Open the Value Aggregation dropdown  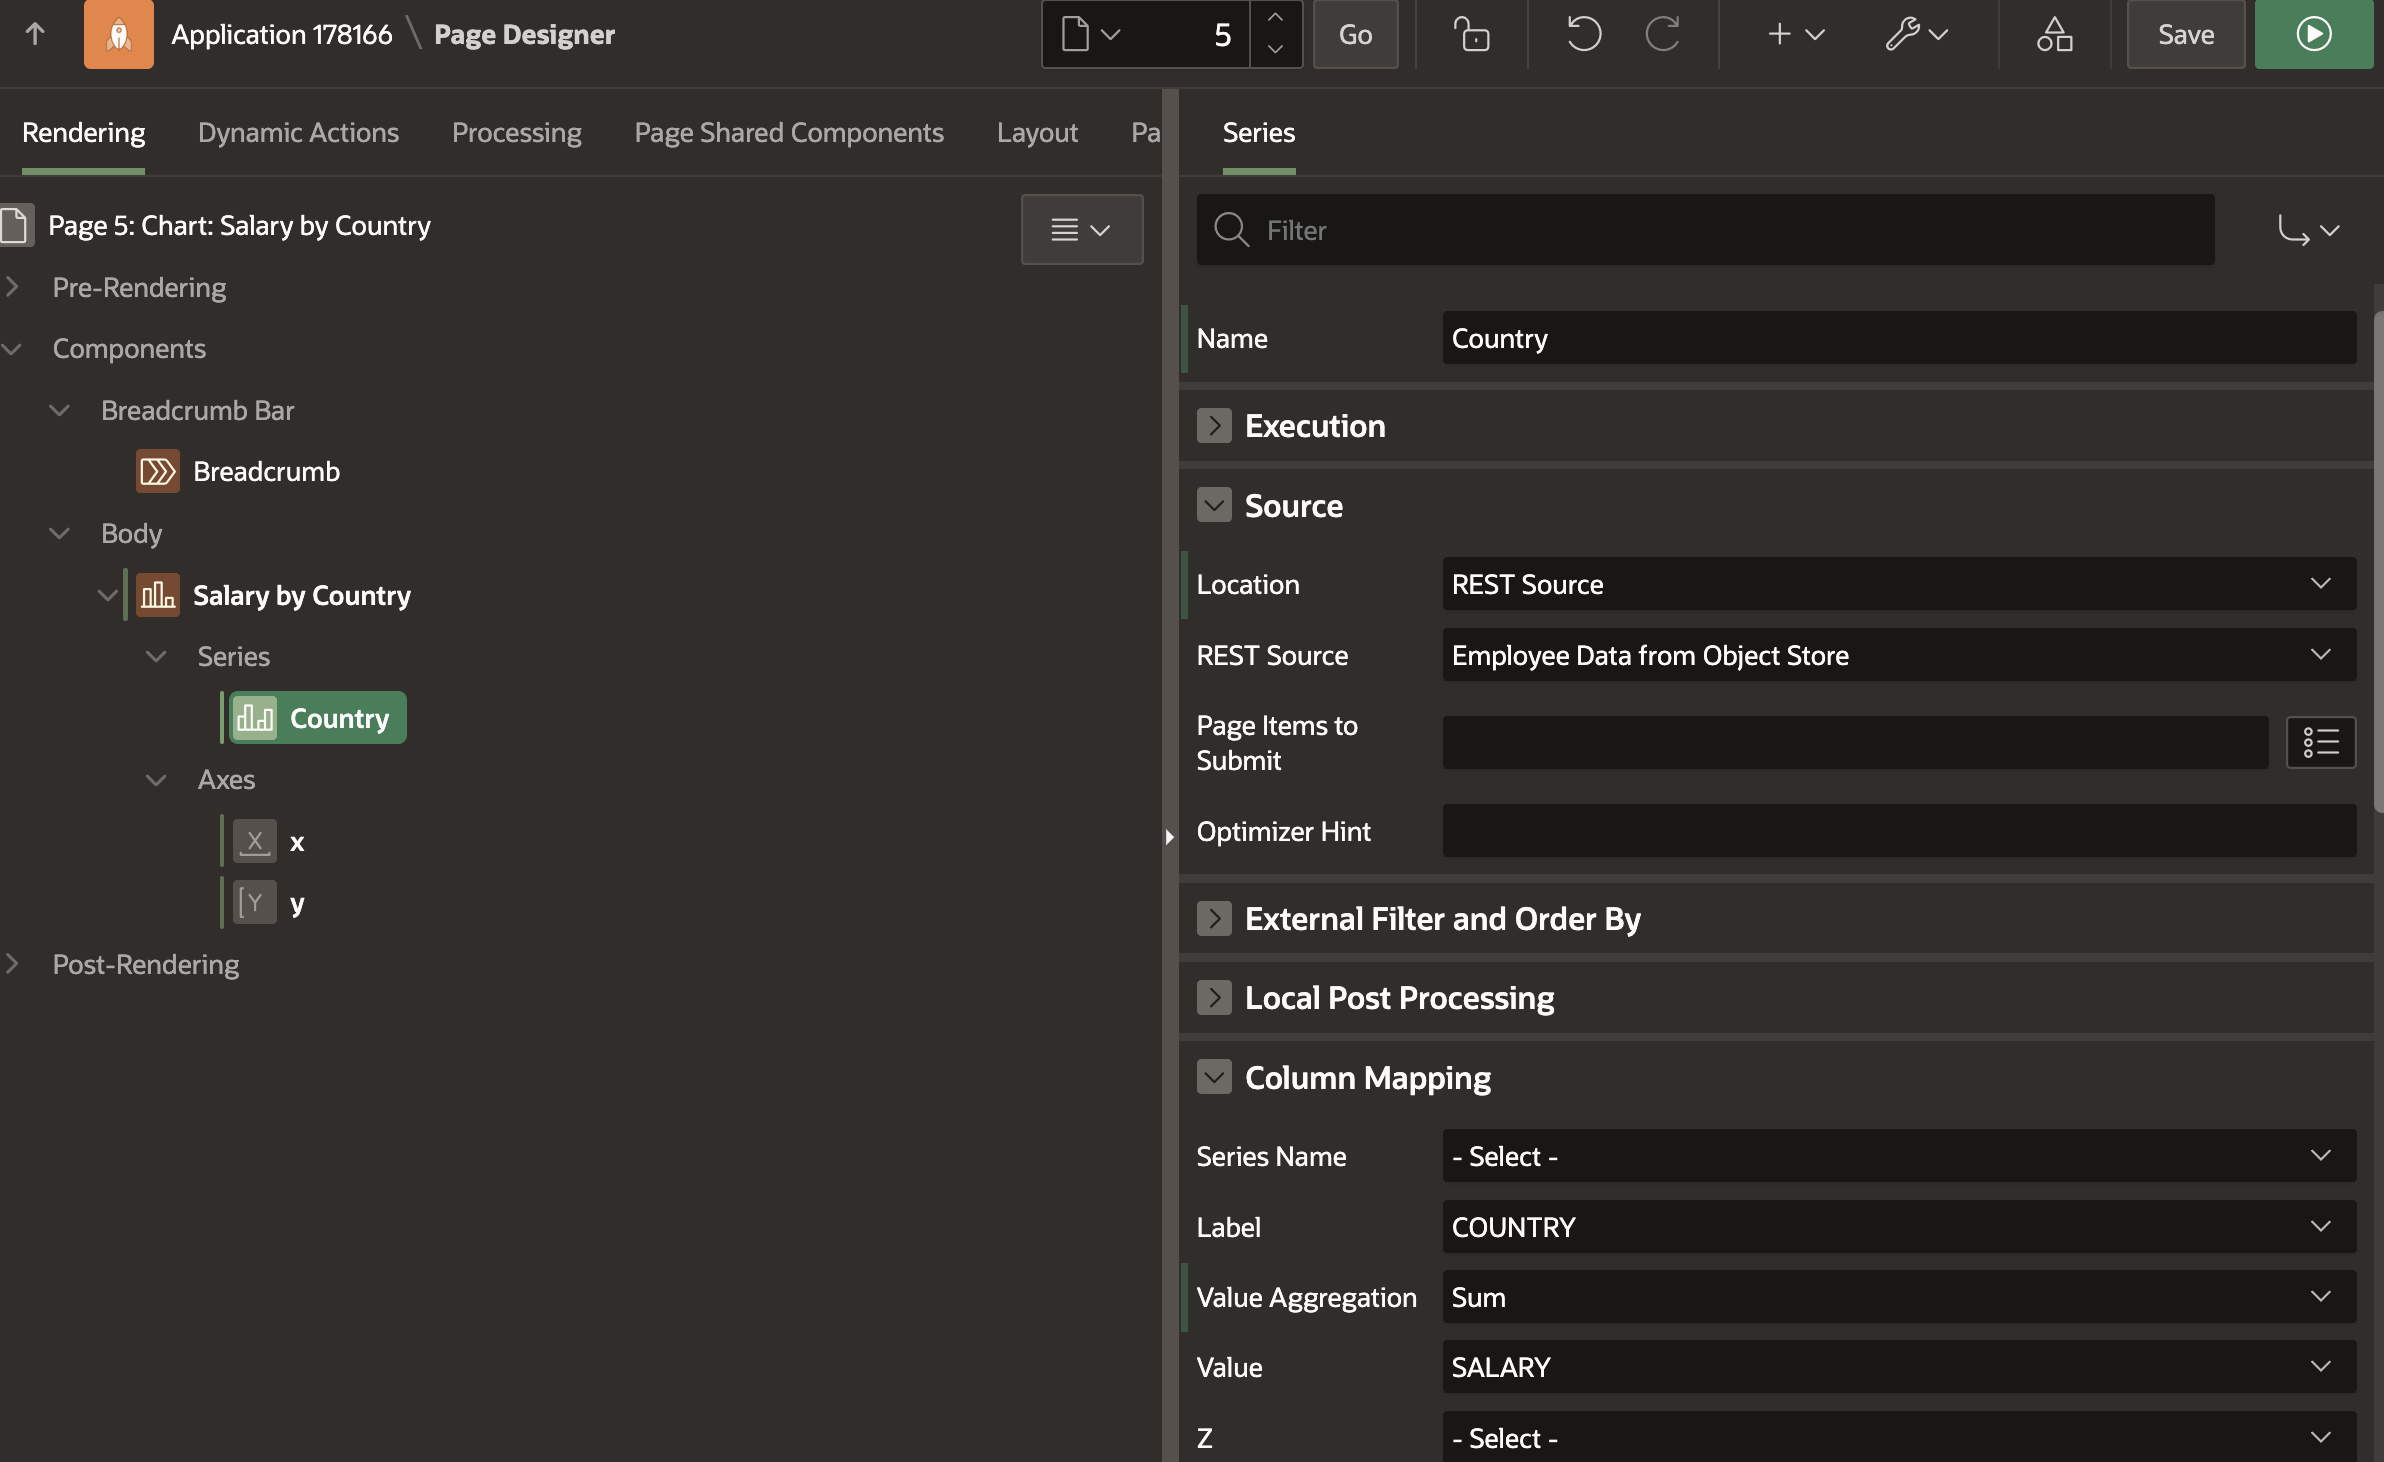click(x=1898, y=1297)
